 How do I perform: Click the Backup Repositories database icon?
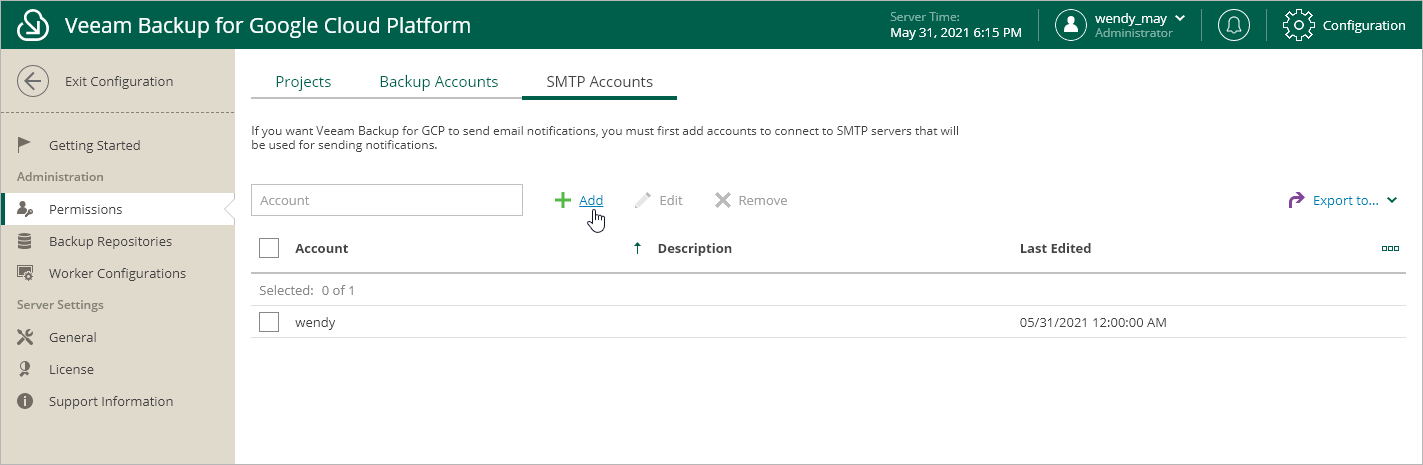point(25,241)
